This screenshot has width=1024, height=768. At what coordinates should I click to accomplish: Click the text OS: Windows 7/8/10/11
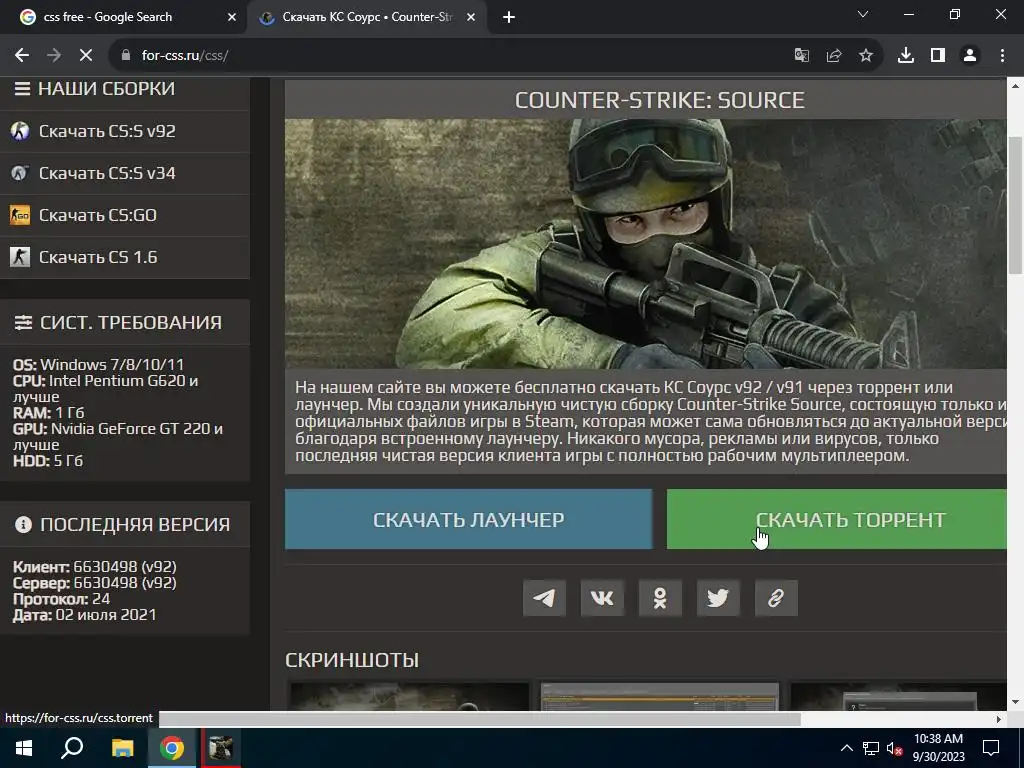[x=99, y=364]
